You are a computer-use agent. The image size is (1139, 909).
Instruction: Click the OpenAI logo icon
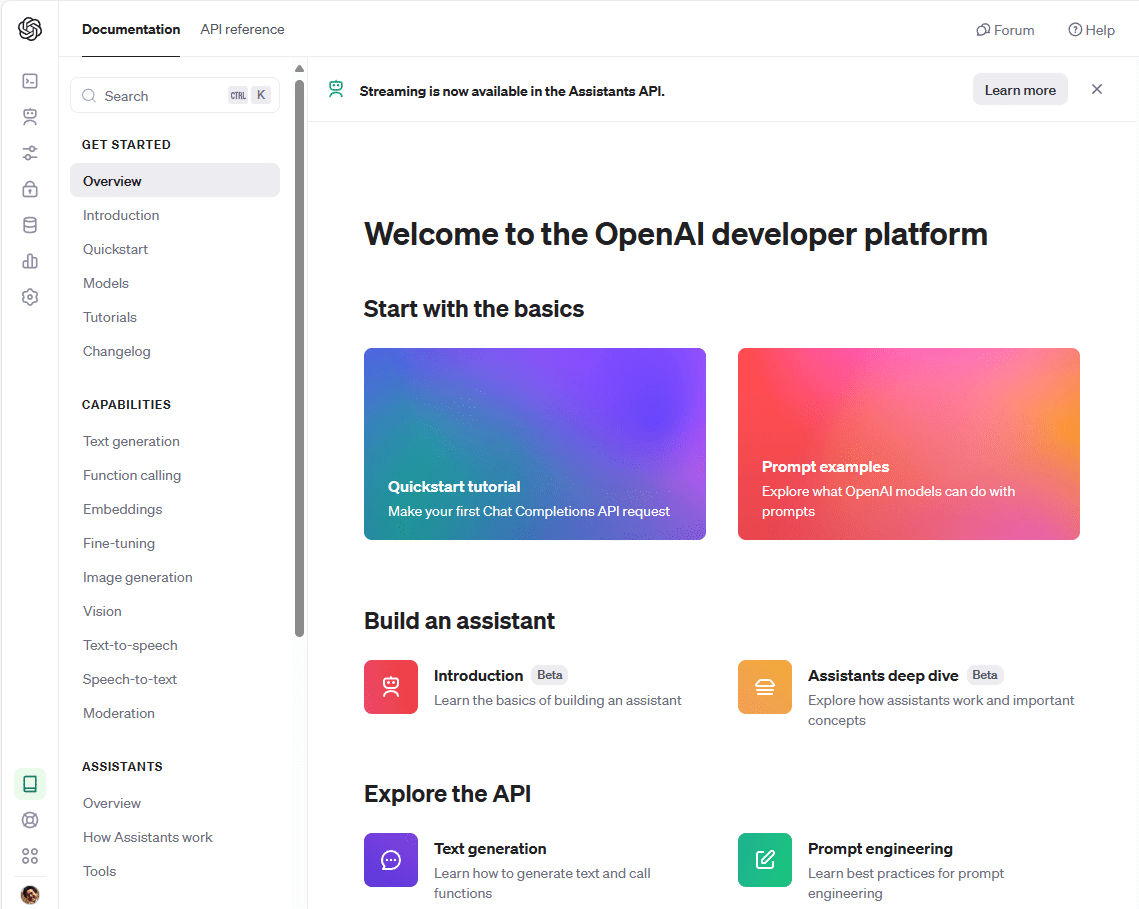[30, 29]
